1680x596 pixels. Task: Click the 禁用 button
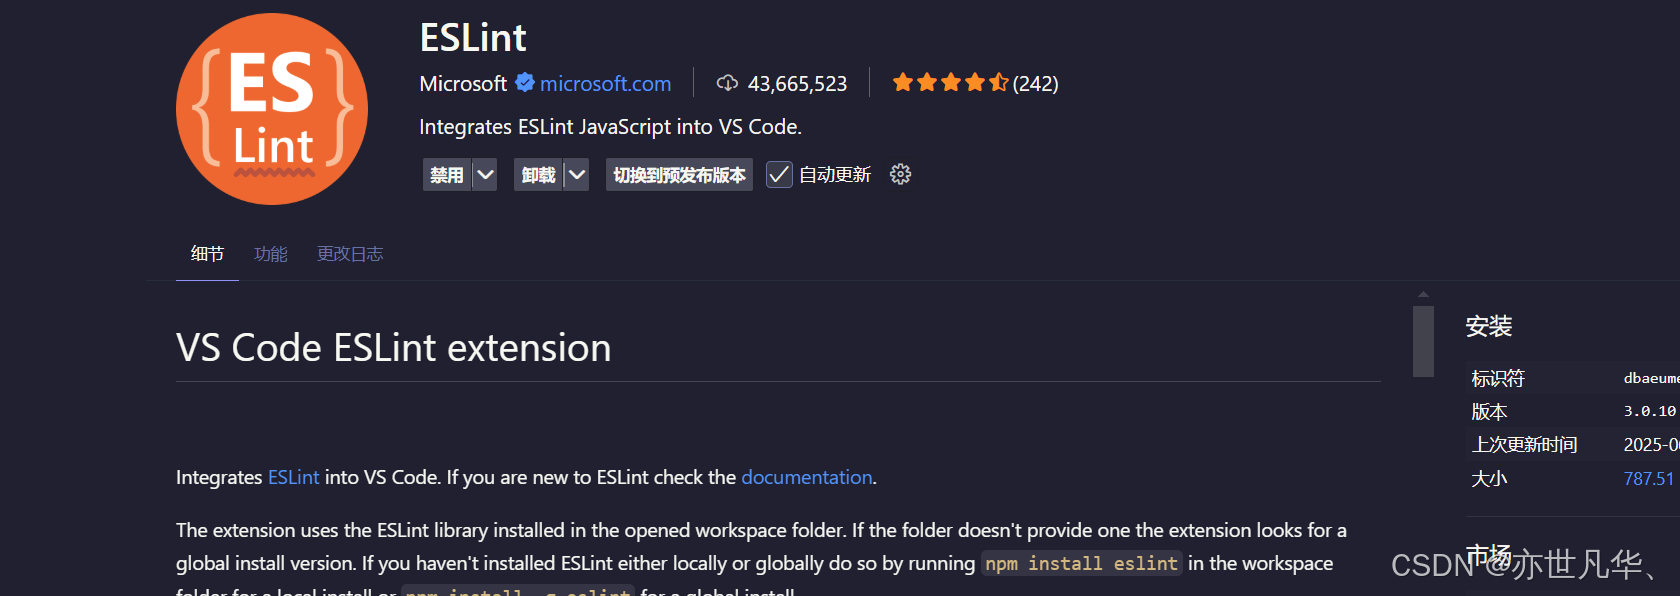pos(447,175)
